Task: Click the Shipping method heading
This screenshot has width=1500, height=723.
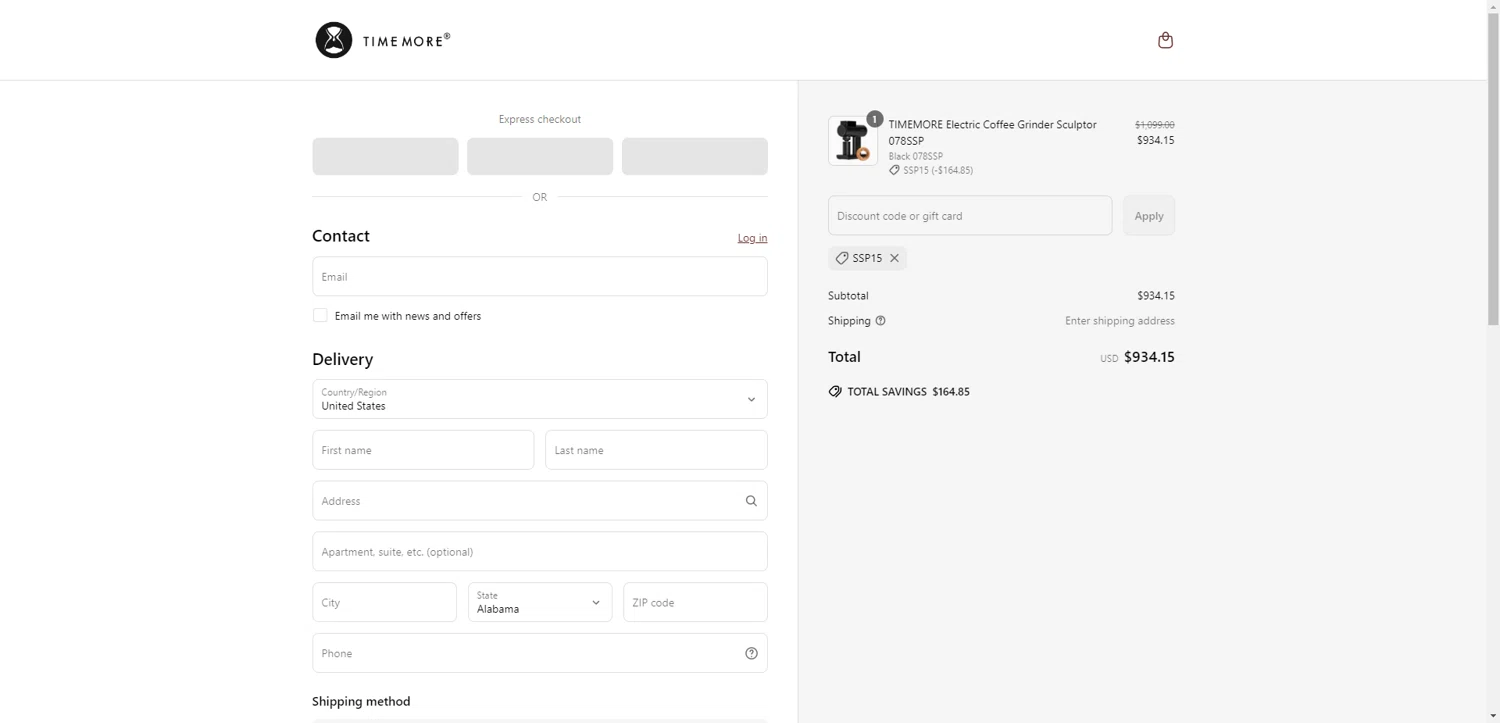Action: coord(361,701)
